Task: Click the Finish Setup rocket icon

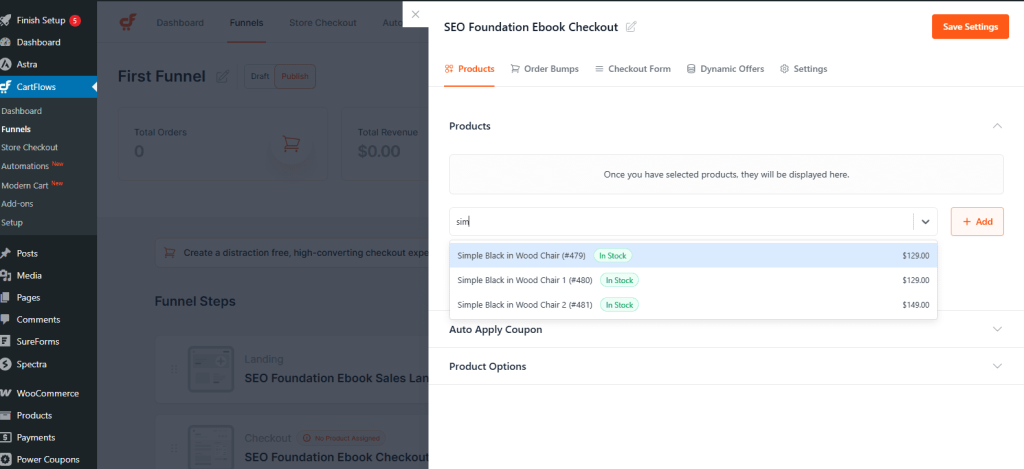Action: tap(6, 20)
